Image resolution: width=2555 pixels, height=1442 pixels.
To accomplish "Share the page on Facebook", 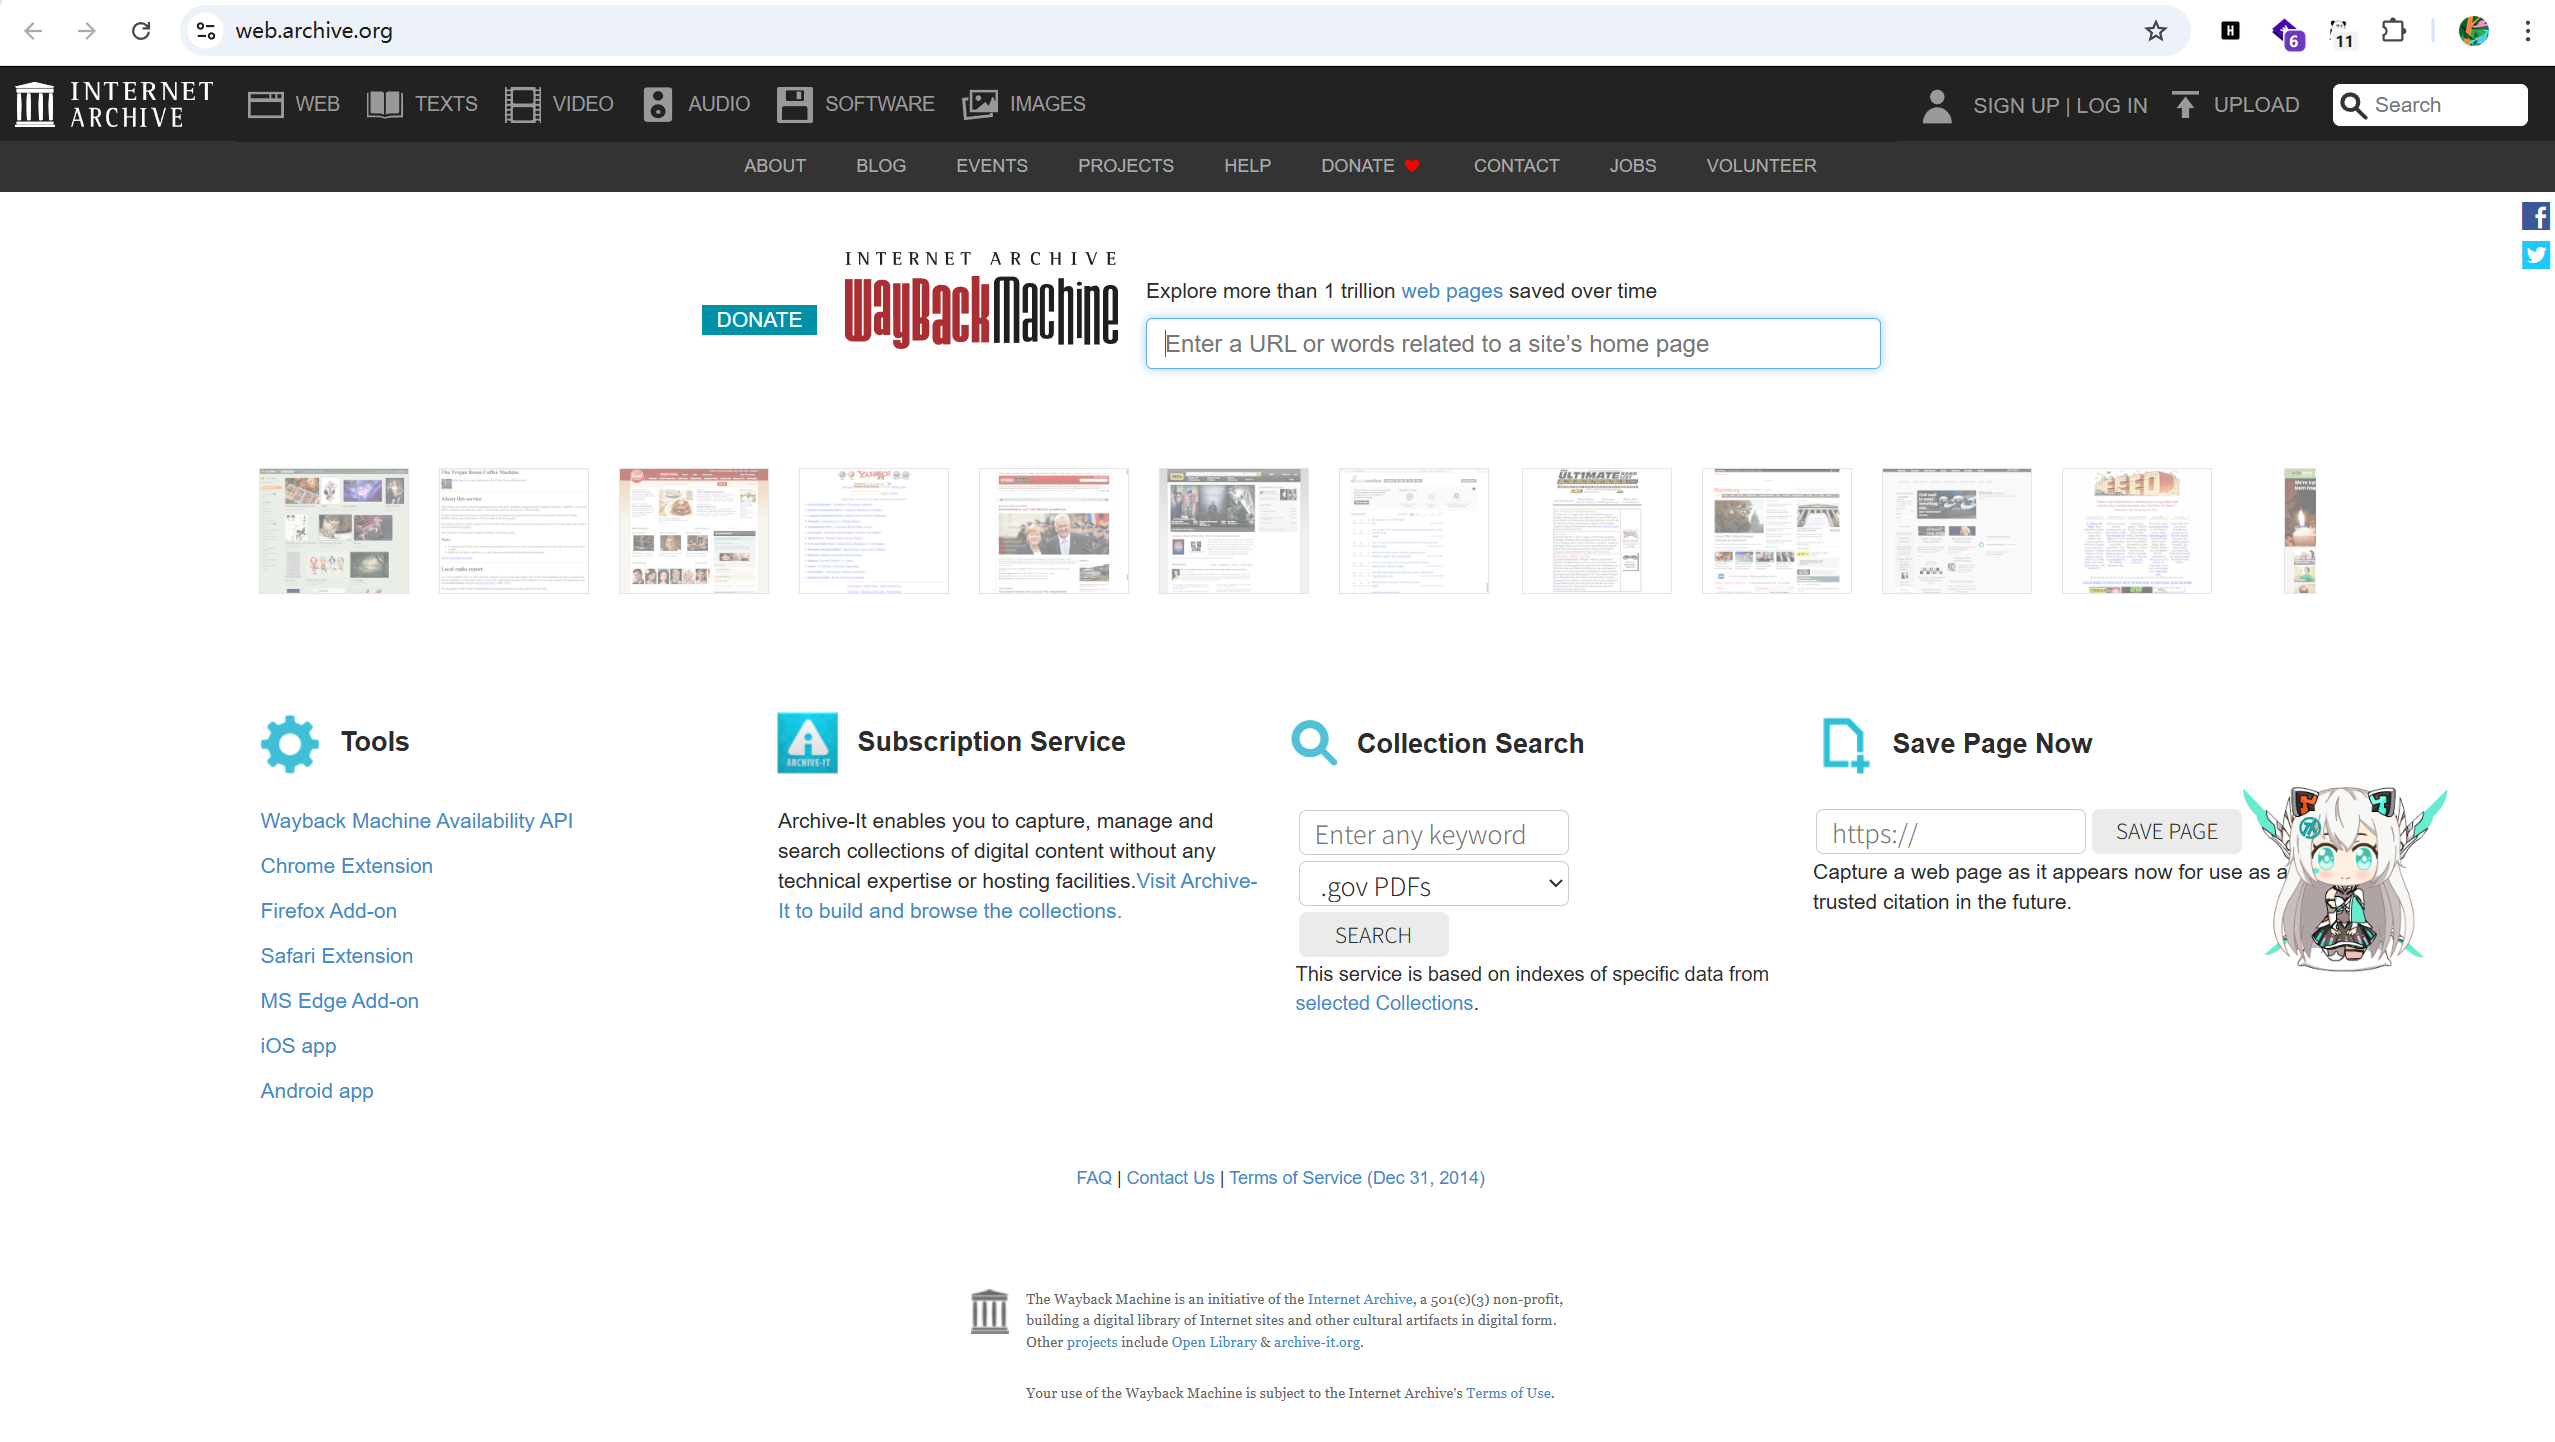I will [2536, 216].
